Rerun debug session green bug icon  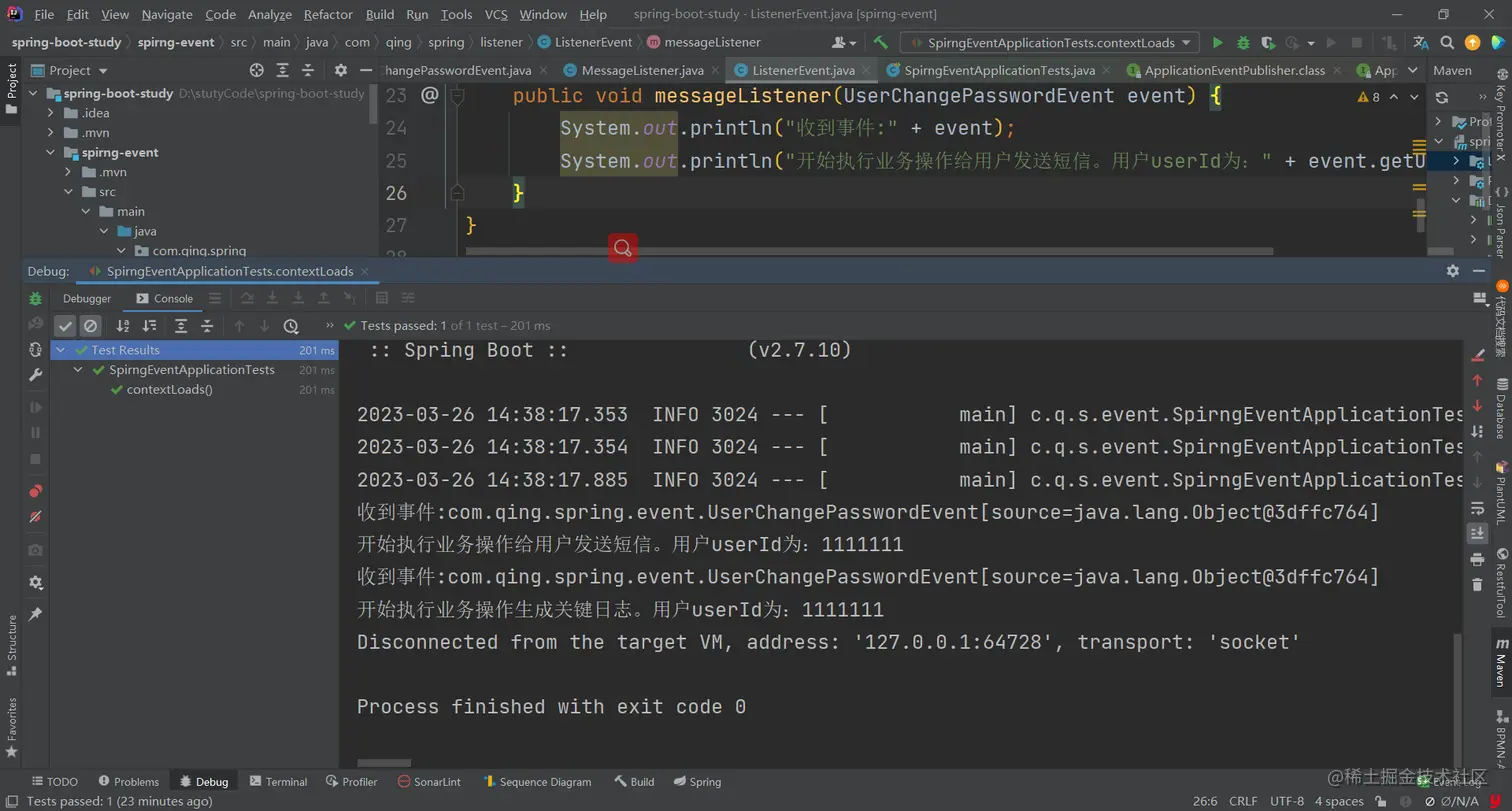click(36, 298)
